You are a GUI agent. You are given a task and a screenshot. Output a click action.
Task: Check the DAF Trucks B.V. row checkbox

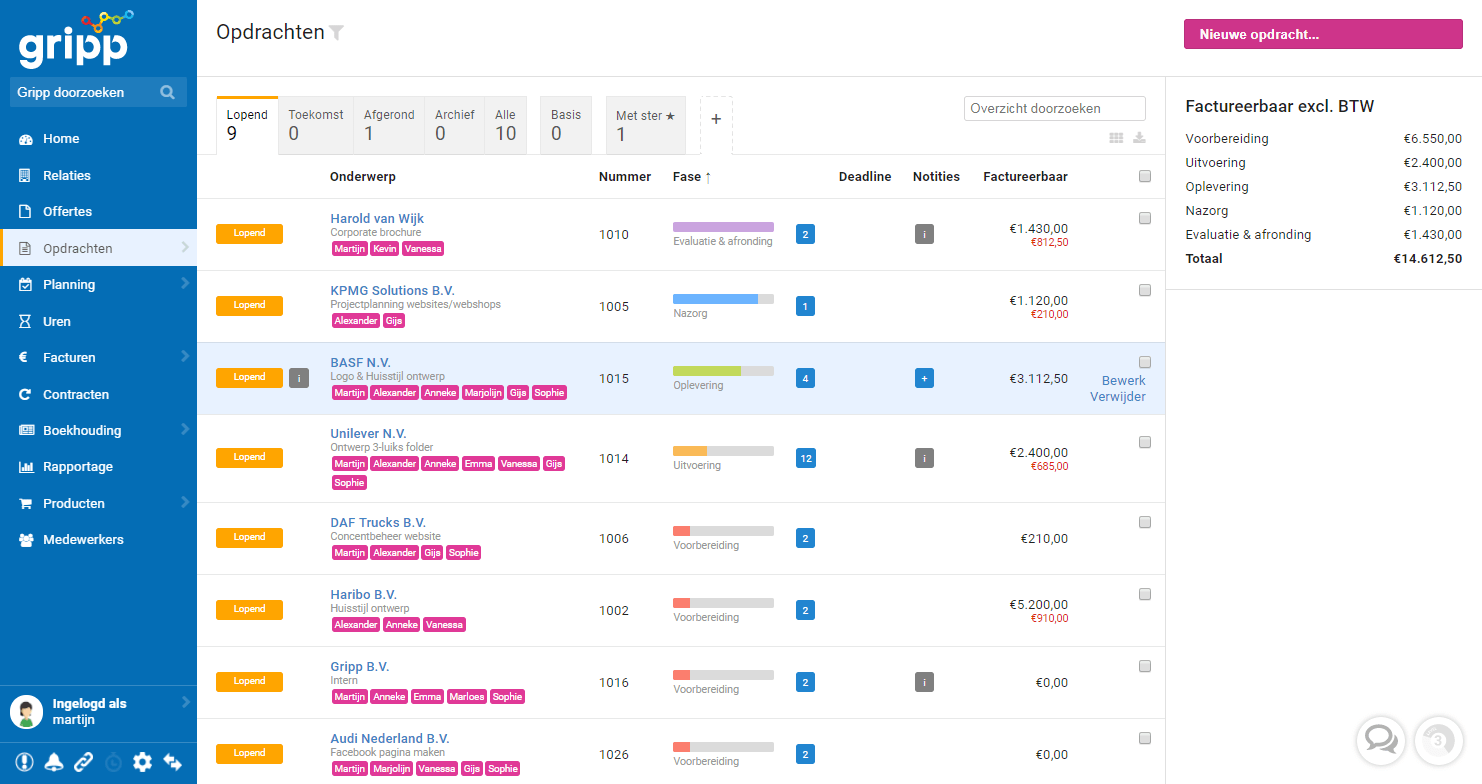(1145, 522)
